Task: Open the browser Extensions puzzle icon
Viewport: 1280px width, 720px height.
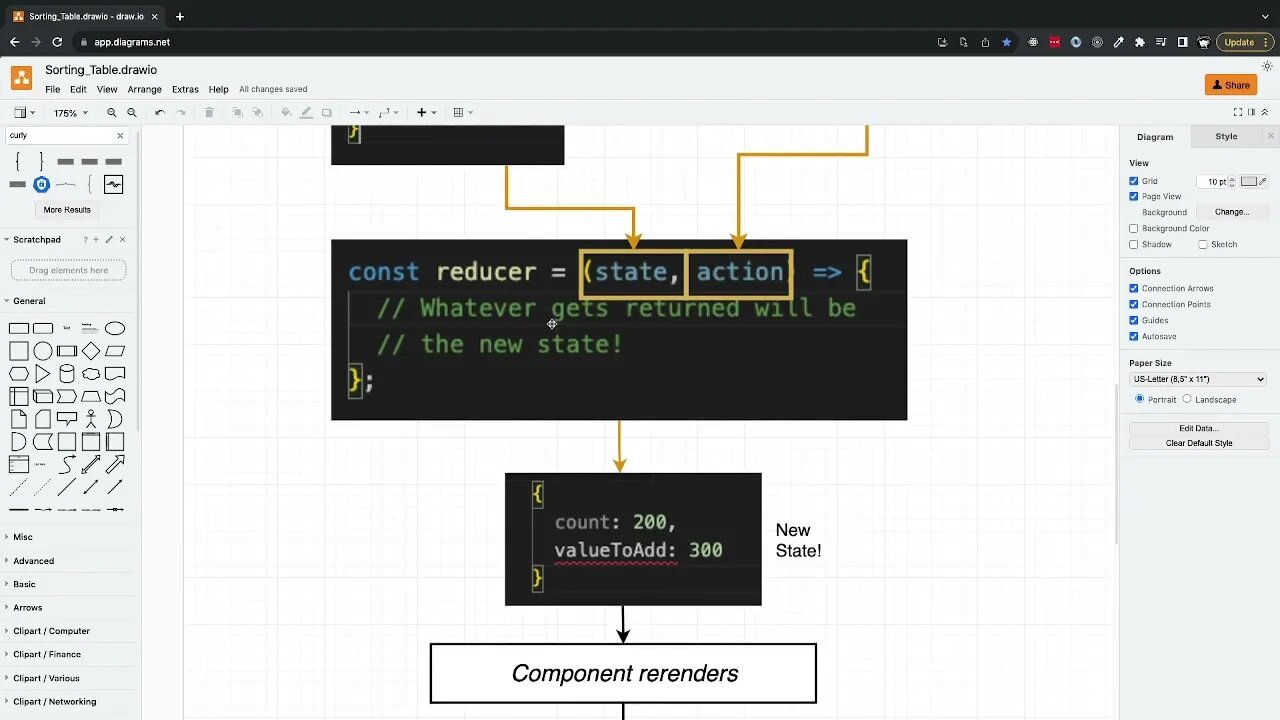Action: coord(1139,42)
